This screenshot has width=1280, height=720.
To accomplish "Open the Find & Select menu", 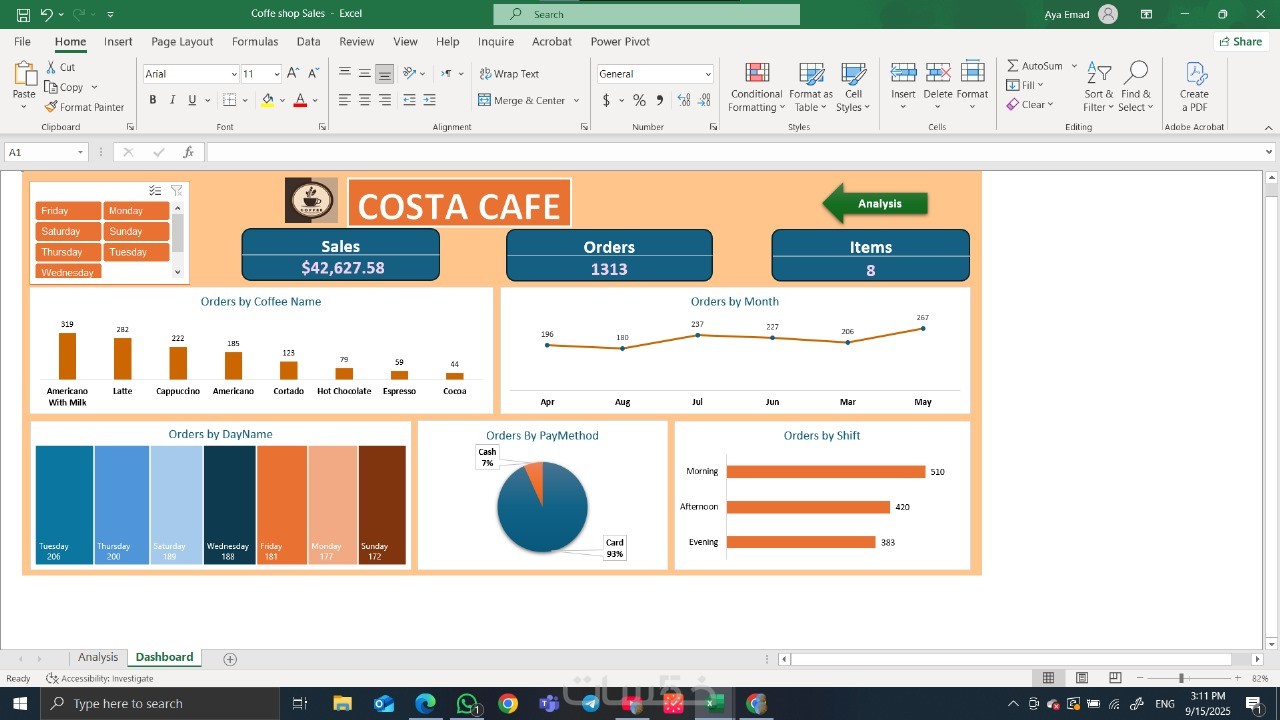I will [x=1135, y=88].
